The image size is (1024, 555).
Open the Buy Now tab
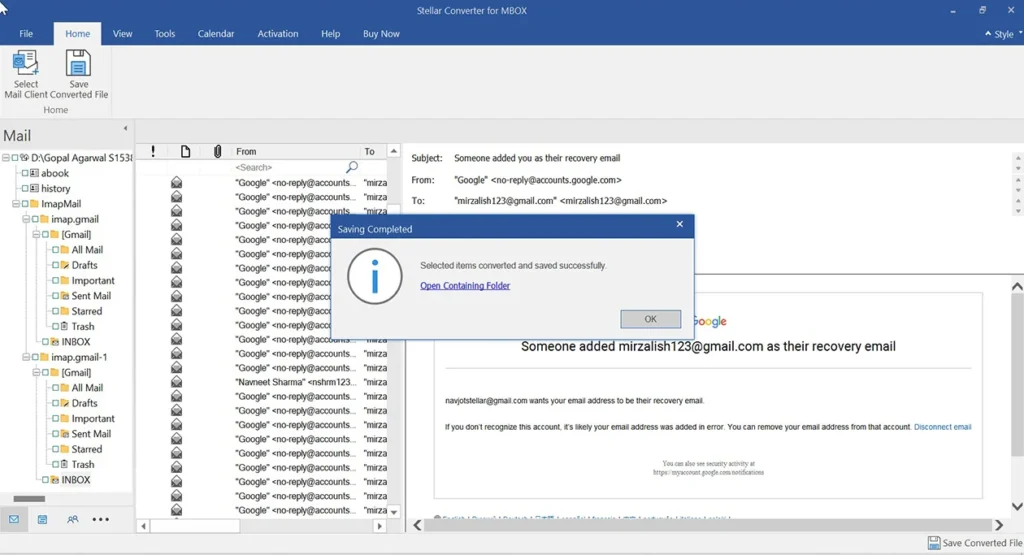pos(381,34)
